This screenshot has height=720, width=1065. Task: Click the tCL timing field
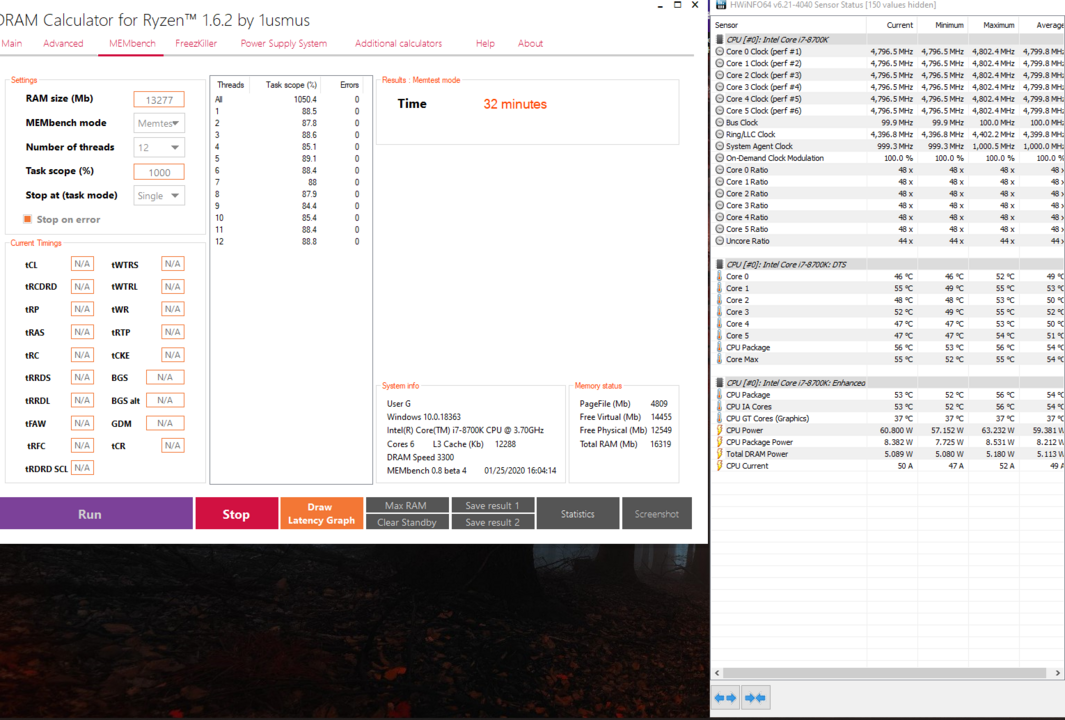(x=82, y=264)
